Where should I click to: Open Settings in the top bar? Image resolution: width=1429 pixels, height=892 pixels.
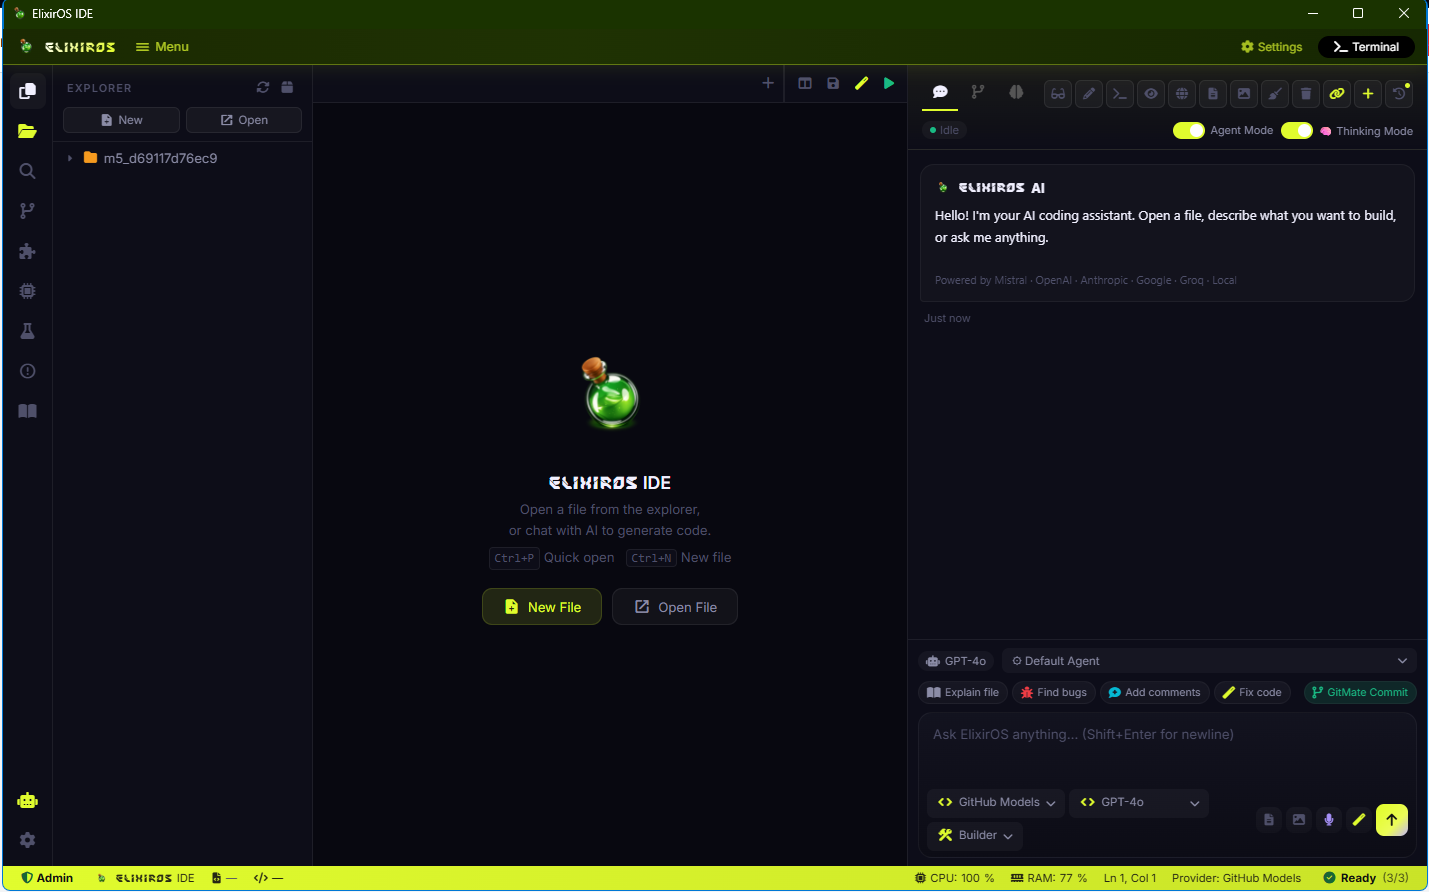coord(1272,47)
